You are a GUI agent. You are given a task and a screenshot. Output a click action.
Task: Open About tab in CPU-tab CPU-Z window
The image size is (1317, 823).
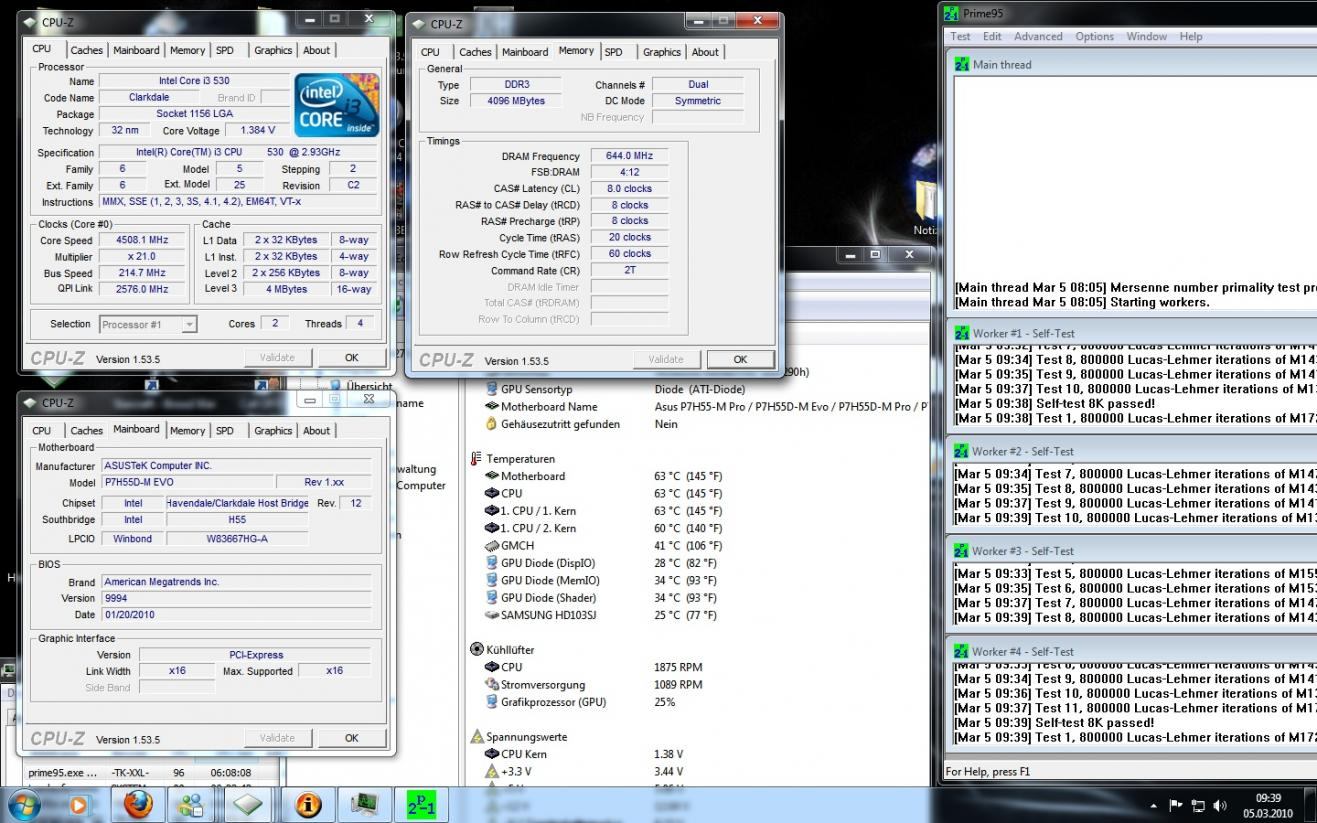(x=316, y=50)
